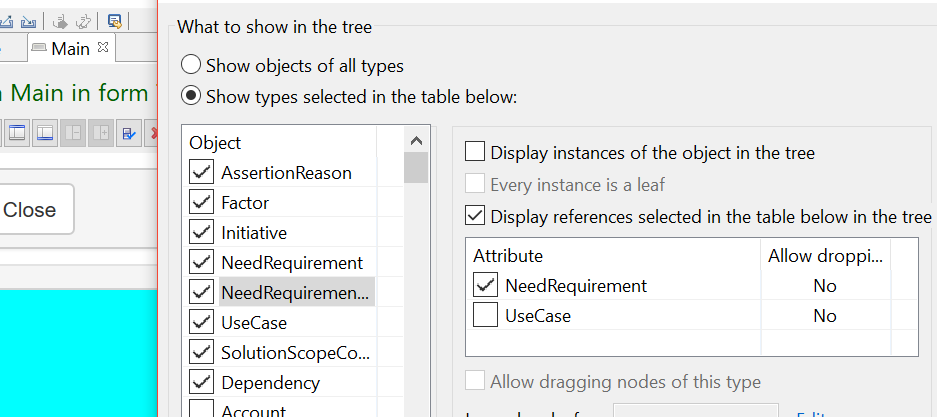Click the disabled "Allow dragging nodes of this type" checkbox
Viewport: 937px width, 417px height.
[475, 381]
